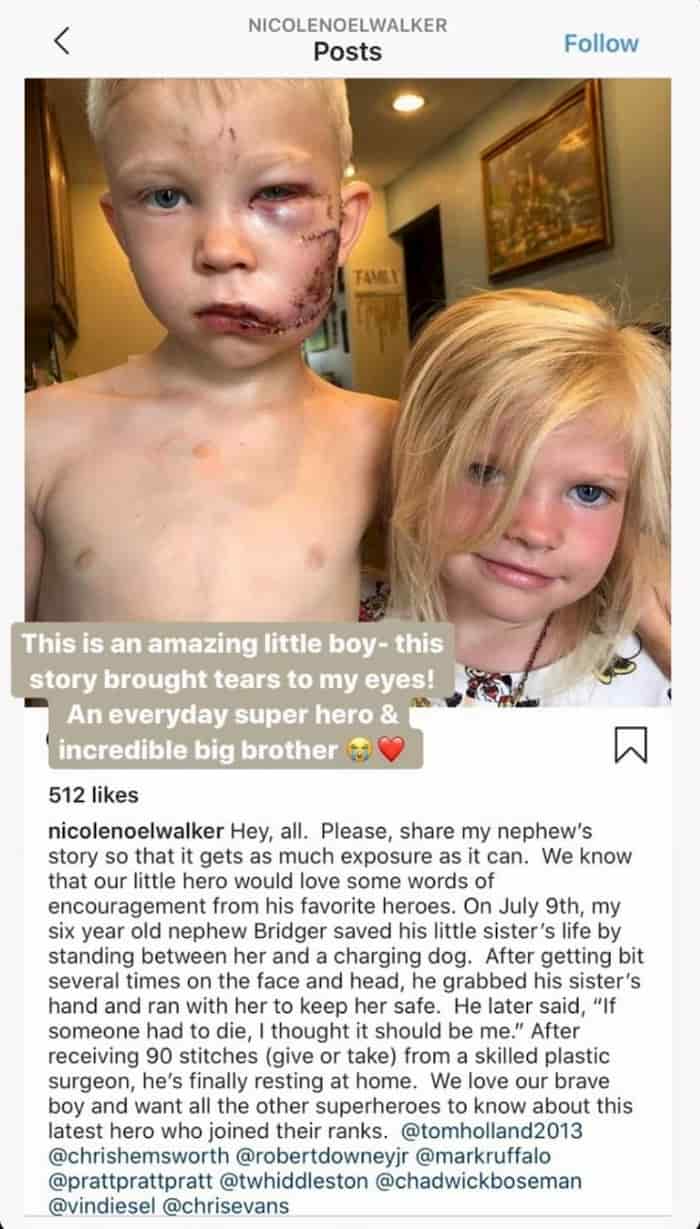Tap the 'amazing little boy' story text overlay
Image resolution: width=700 pixels, height=1229 pixels.
pyautogui.click(x=230, y=696)
